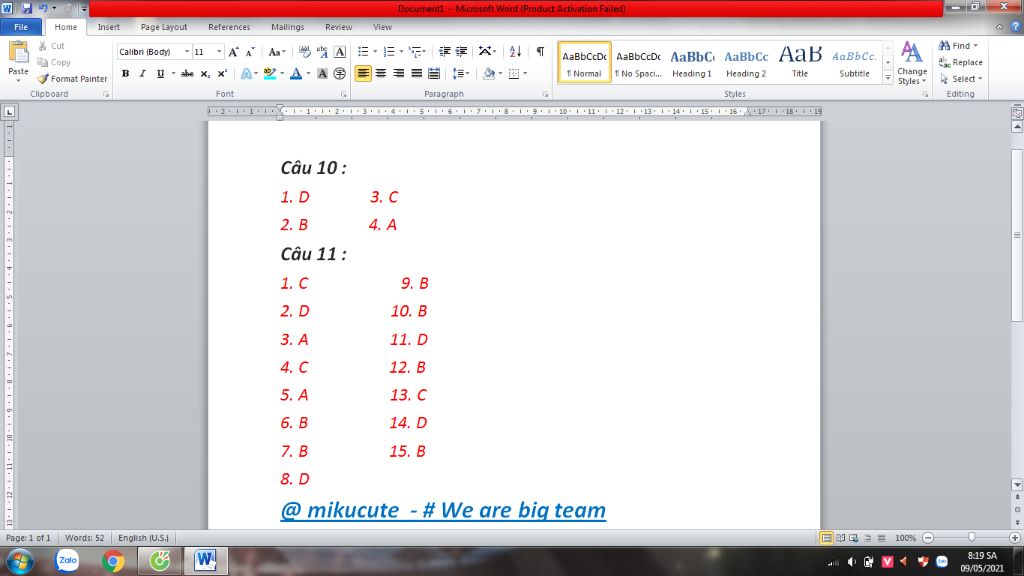1024x576 pixels.
Task: Click the Grow Font icon
Action: pyautogui.click(x=233, y=52)
